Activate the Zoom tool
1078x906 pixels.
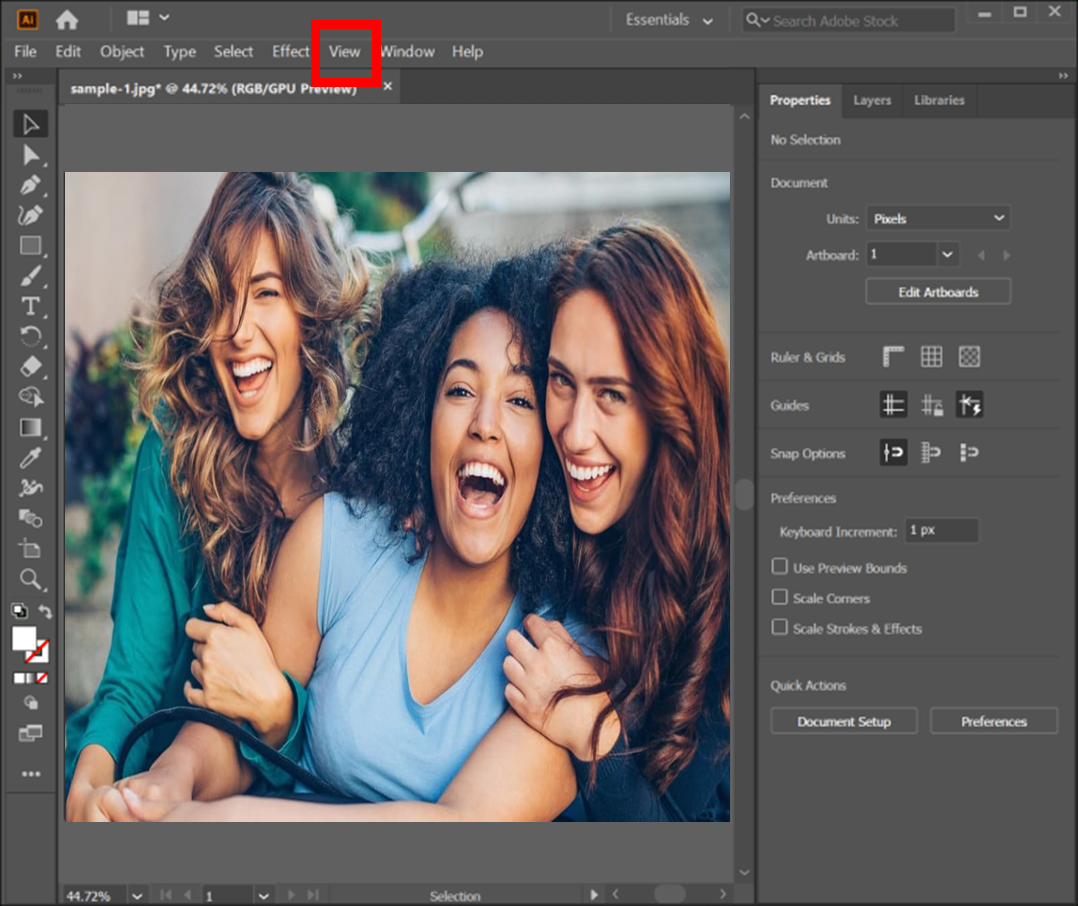pos(31,579)
